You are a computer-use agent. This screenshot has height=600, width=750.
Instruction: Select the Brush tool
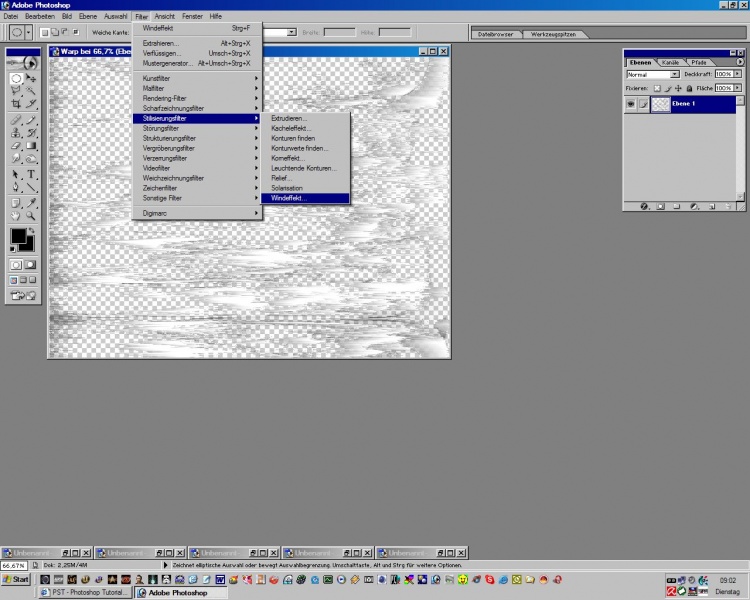(31, 120)
